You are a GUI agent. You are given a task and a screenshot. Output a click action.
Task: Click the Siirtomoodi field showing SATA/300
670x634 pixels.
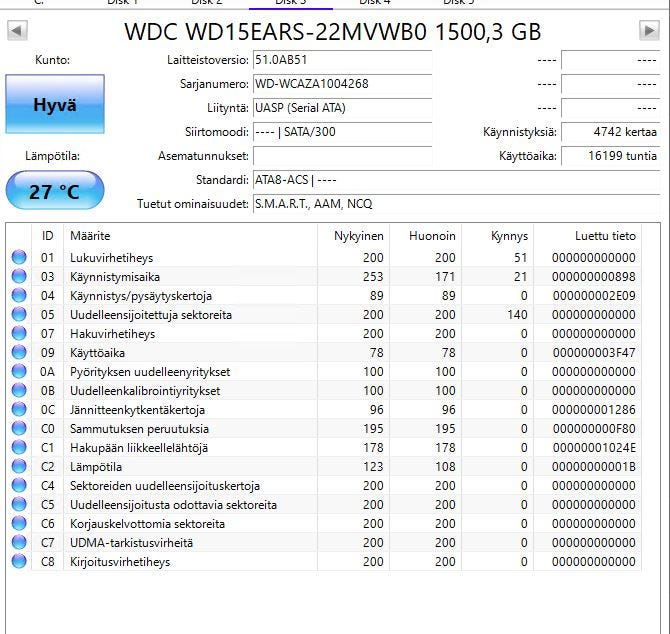coord(342,132)
